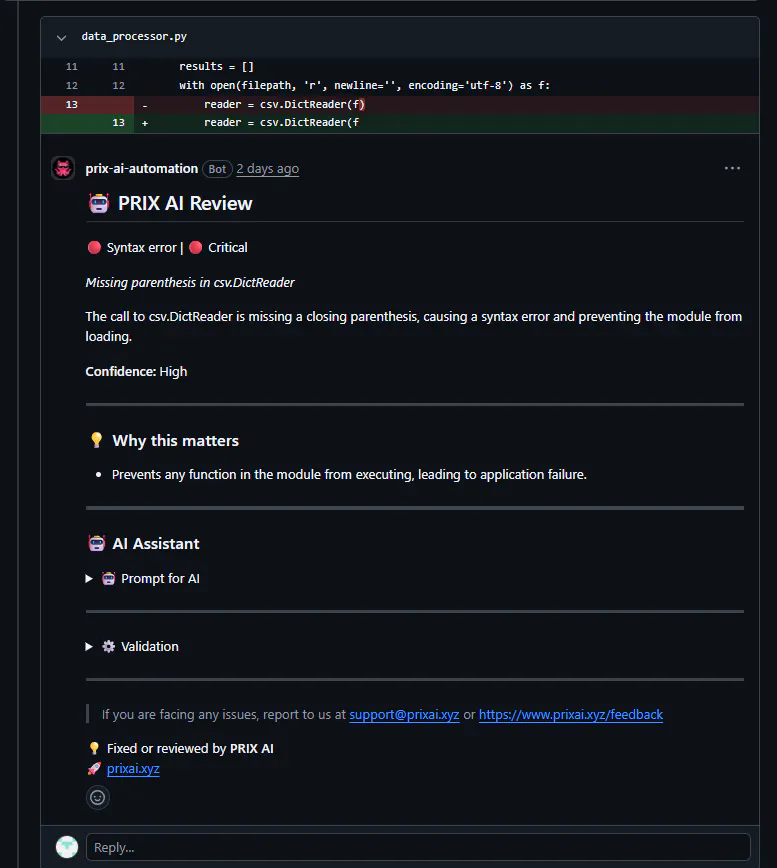
Task: Open prix-ai-automation profile link
Action: (x=141, y=169)
